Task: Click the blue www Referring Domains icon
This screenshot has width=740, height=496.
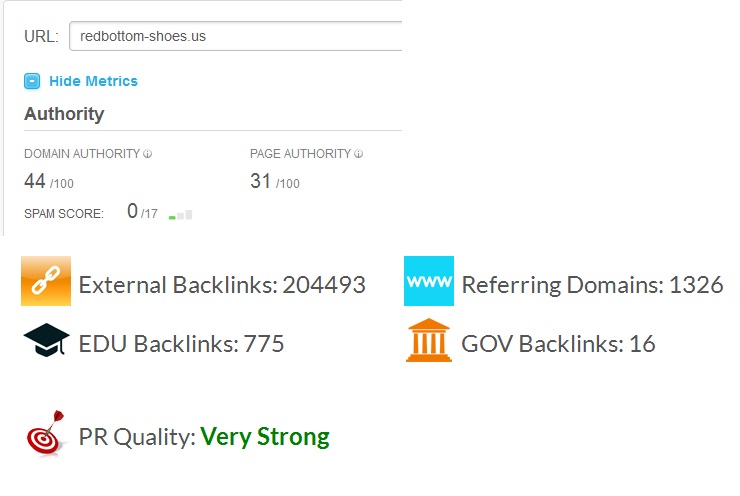Action: tap(428, 282)
